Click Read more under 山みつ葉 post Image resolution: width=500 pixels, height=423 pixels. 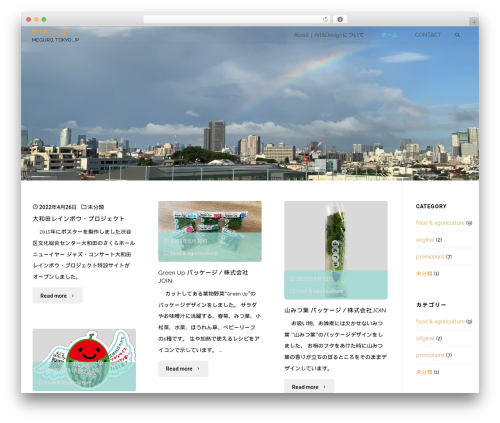(x=309, y=387)
